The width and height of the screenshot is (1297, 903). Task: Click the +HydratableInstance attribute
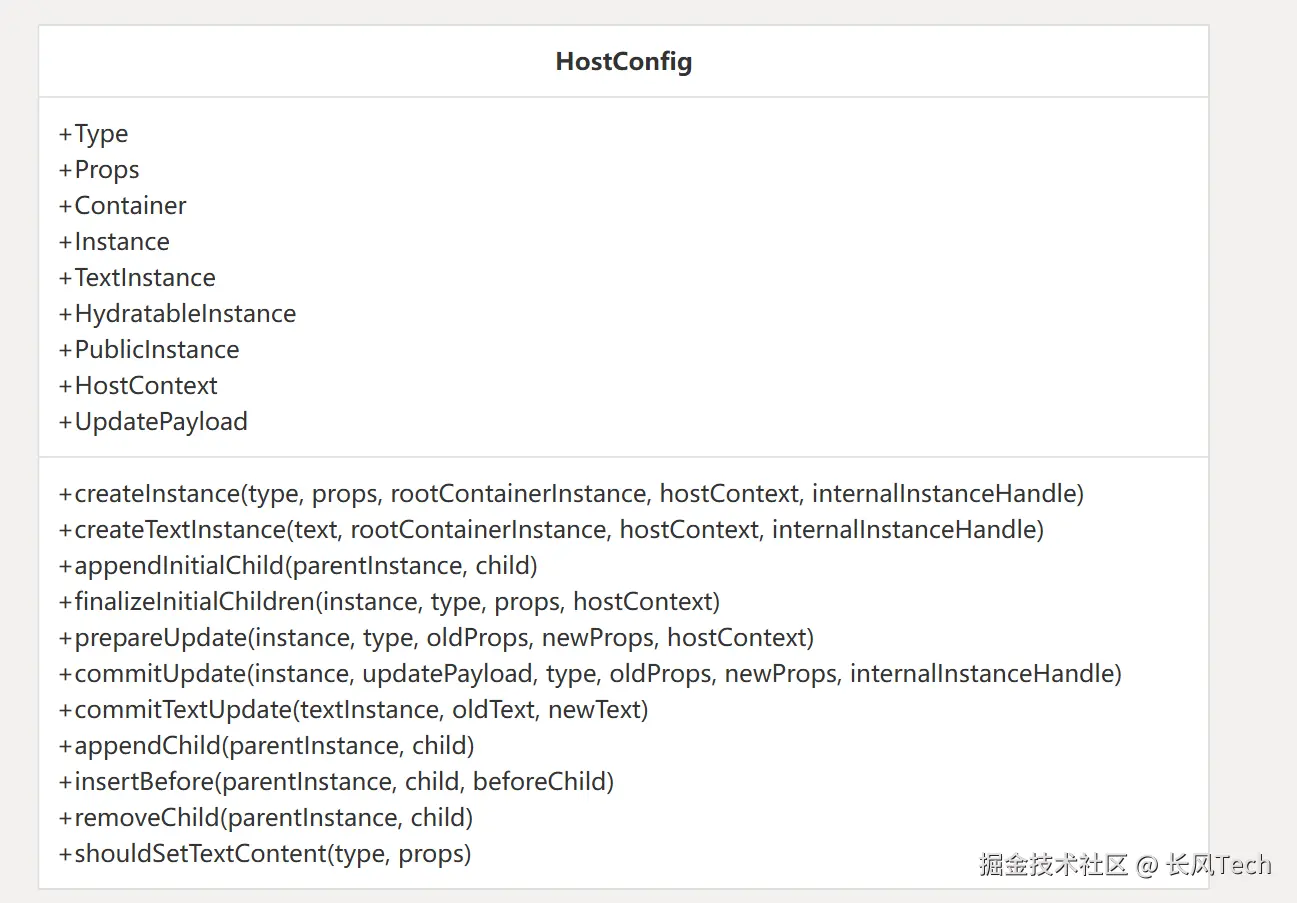point(178,314)
